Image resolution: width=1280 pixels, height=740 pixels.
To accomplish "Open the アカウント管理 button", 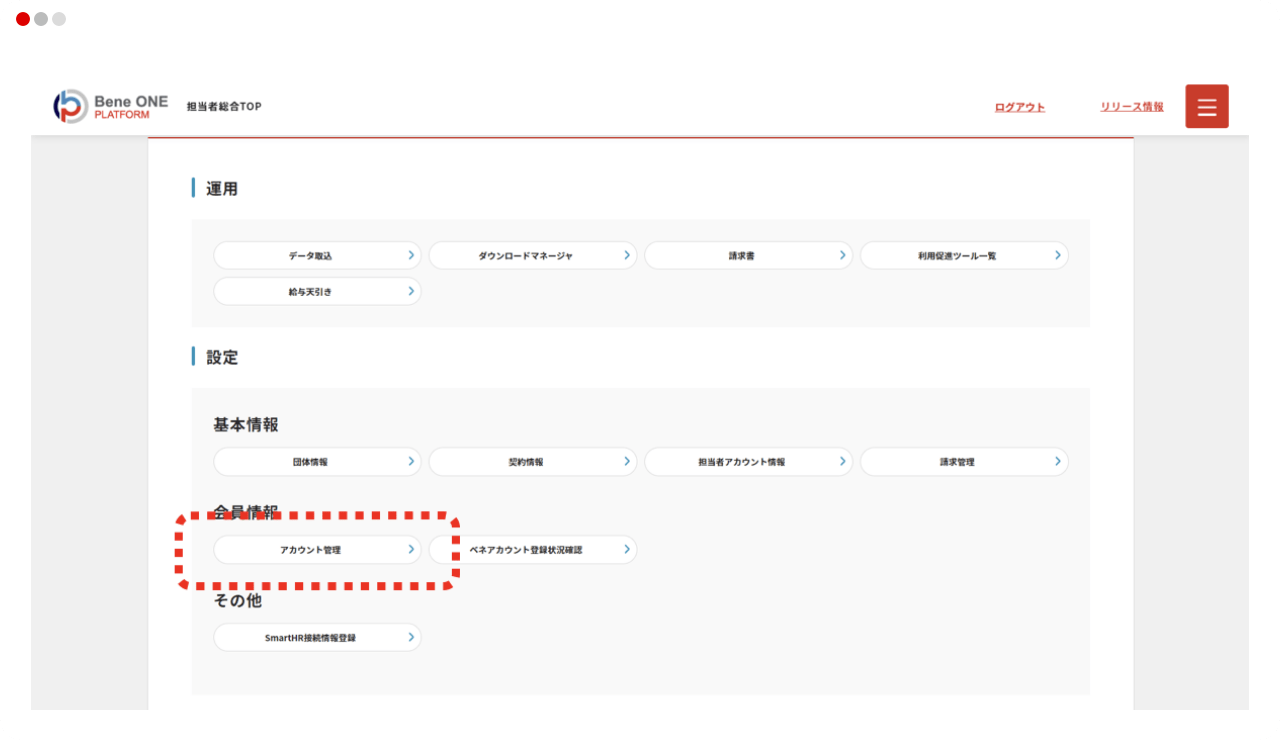I will point(317,550).
